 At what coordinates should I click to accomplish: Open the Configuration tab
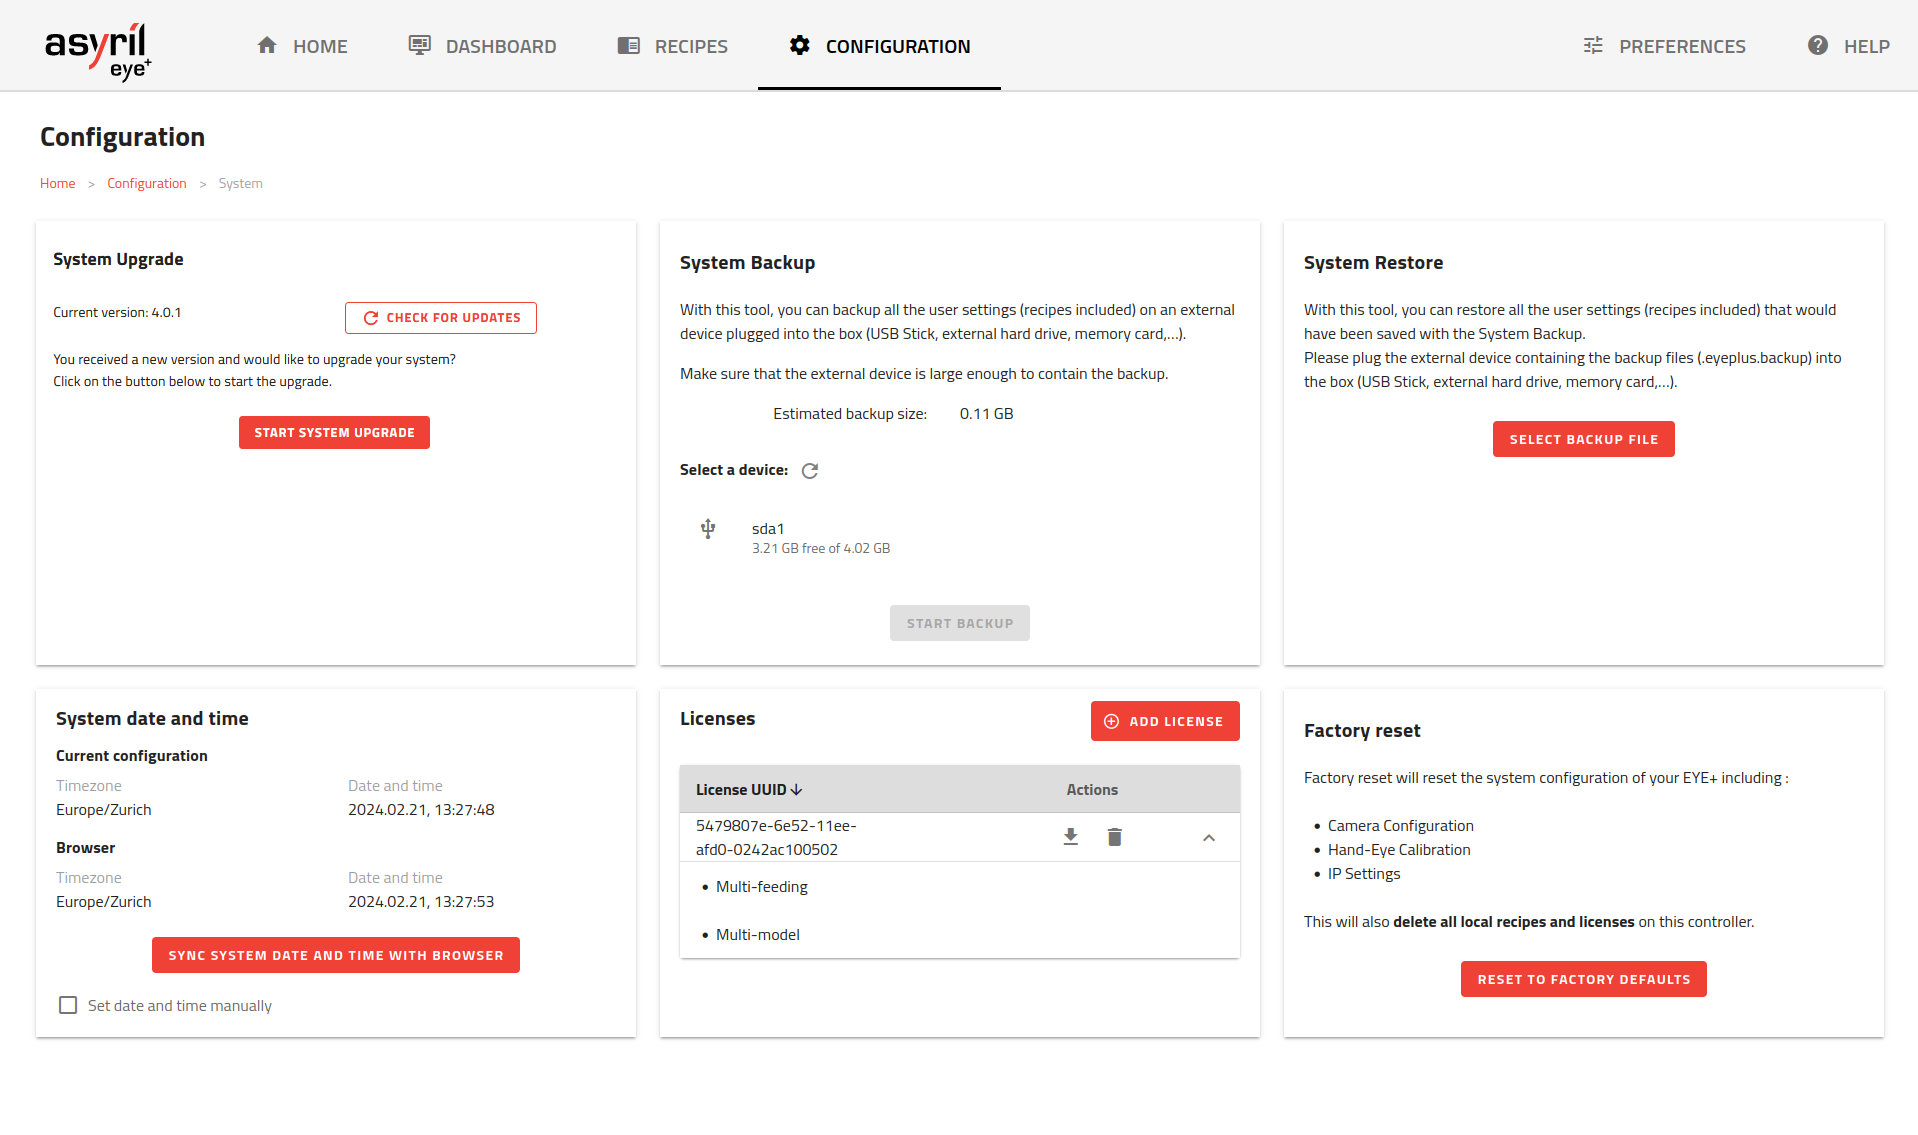[879, 46]
